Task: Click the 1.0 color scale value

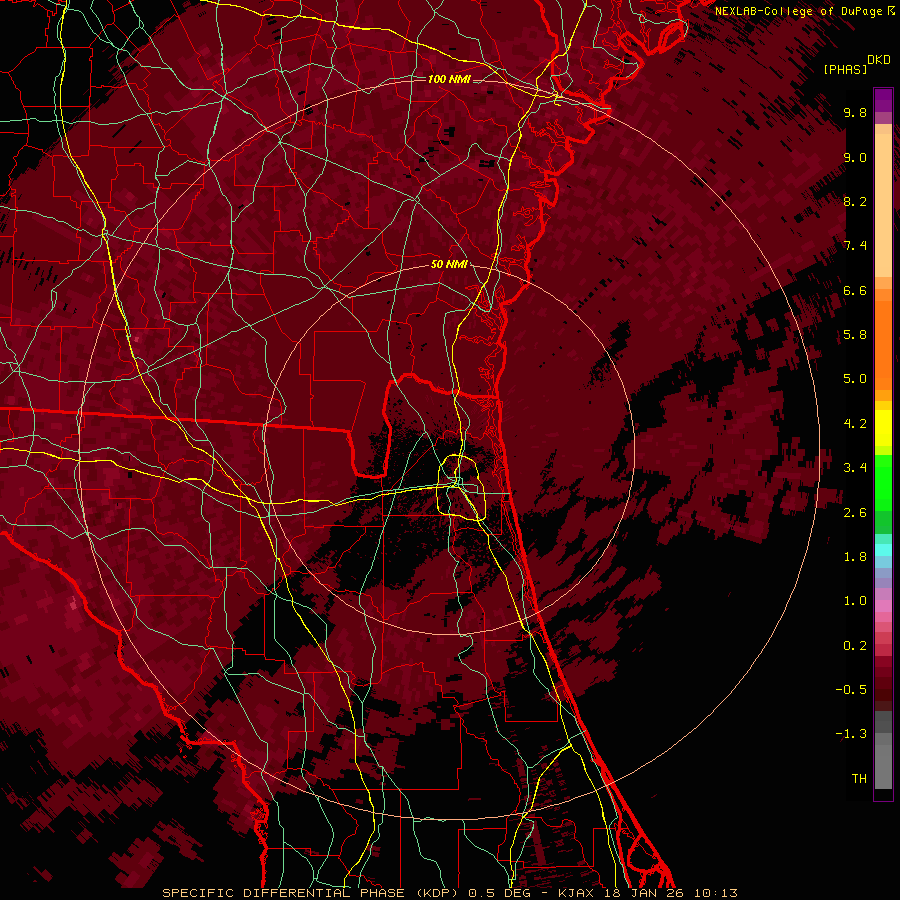Action: (855, 601)
